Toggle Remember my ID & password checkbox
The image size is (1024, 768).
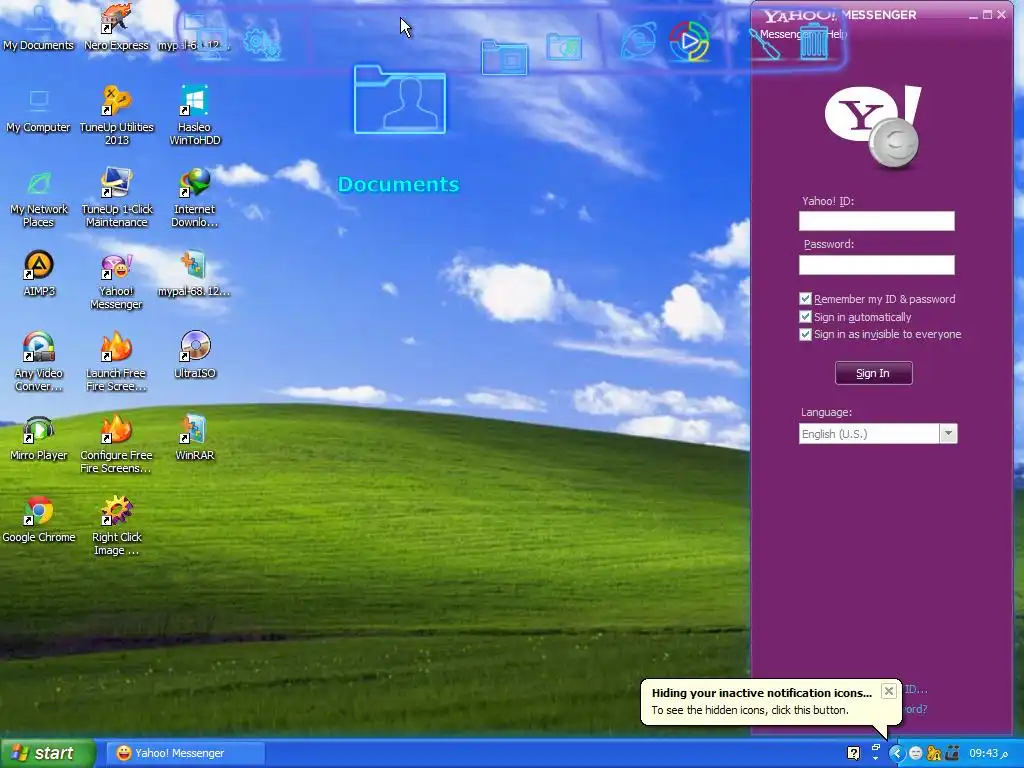[805, 299]
